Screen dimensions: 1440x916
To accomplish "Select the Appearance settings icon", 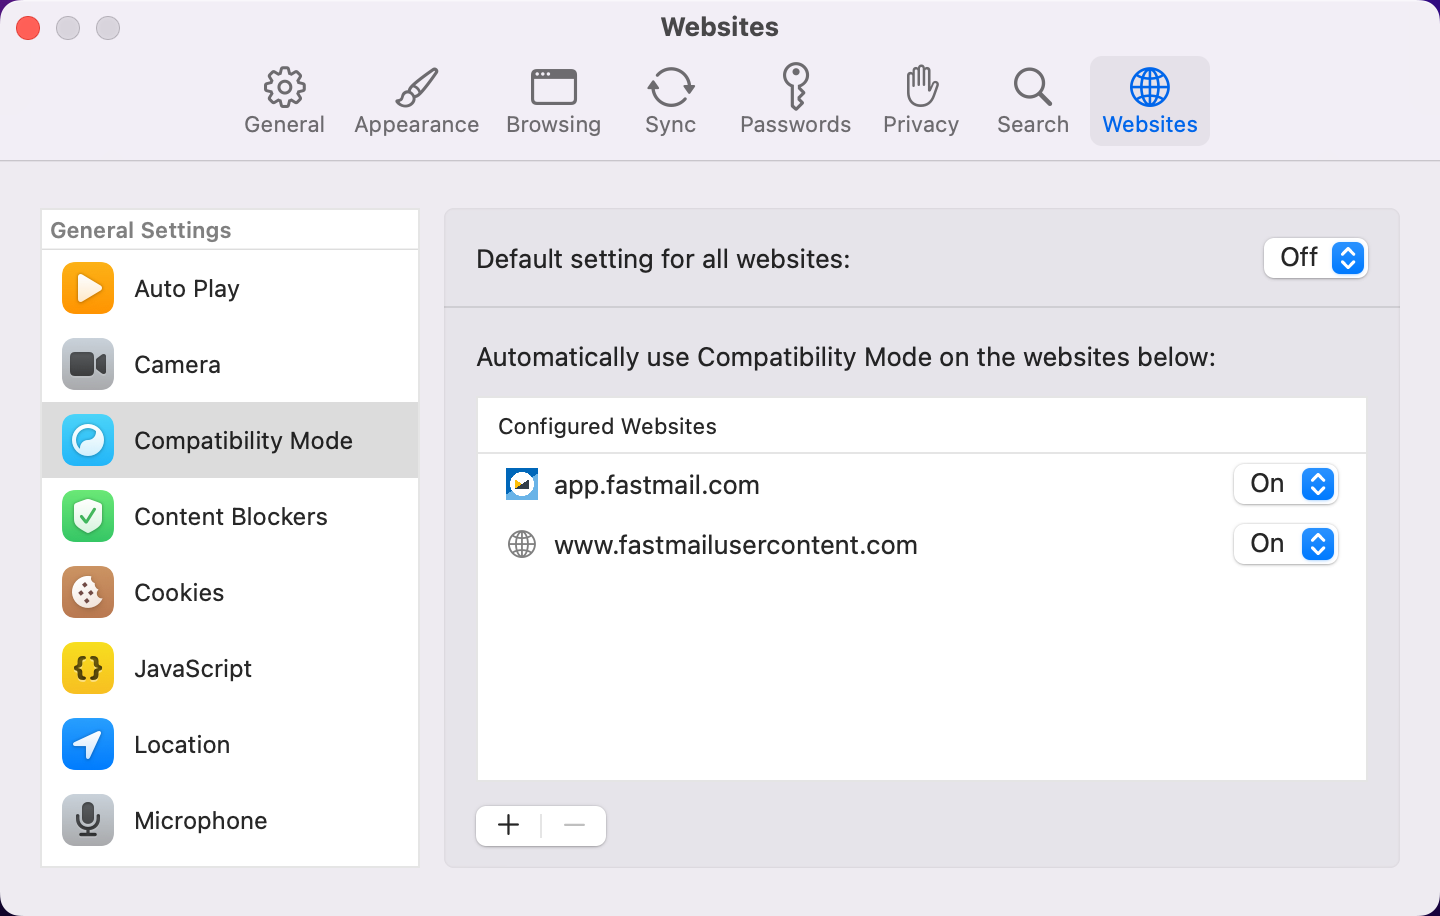I will point(416,100).
